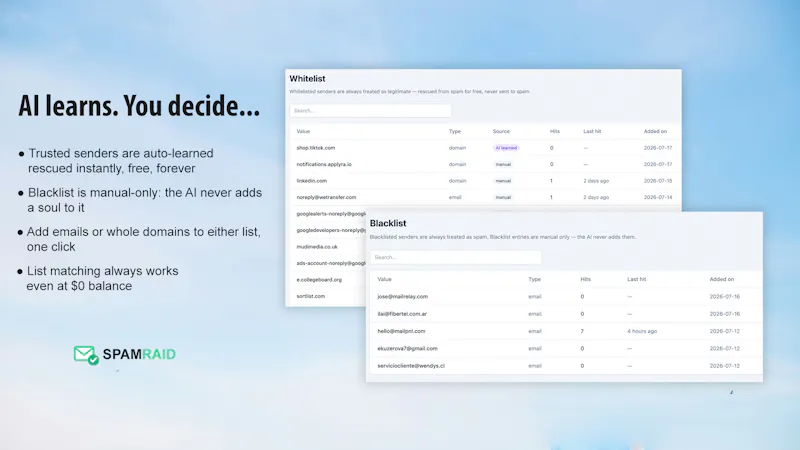Click shop.tiktok.com in Whitelist
The height and width of the screenshot is (450, 800).
[316, 148]
